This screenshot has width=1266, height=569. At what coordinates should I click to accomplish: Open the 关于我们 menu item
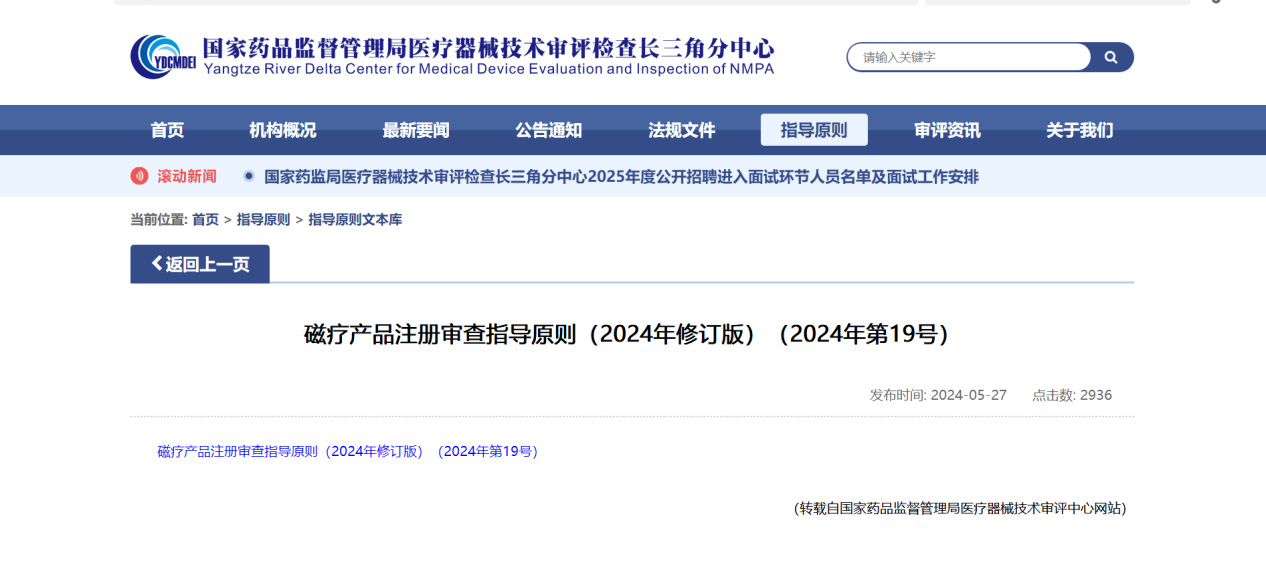(x=1079, y=130)
